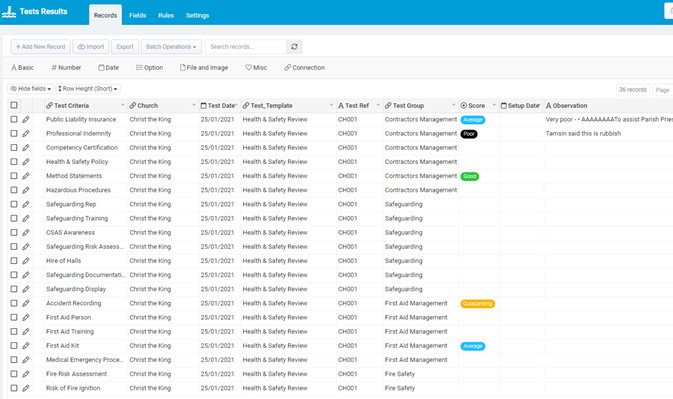Edit the Professional Indemnity record pencil

click(x=26, y=133)
